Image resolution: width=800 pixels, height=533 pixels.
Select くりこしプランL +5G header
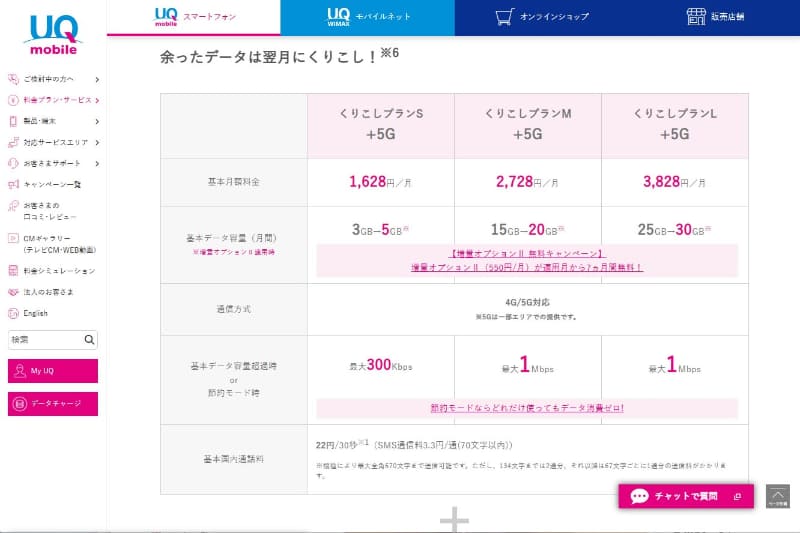coord(675,124)
